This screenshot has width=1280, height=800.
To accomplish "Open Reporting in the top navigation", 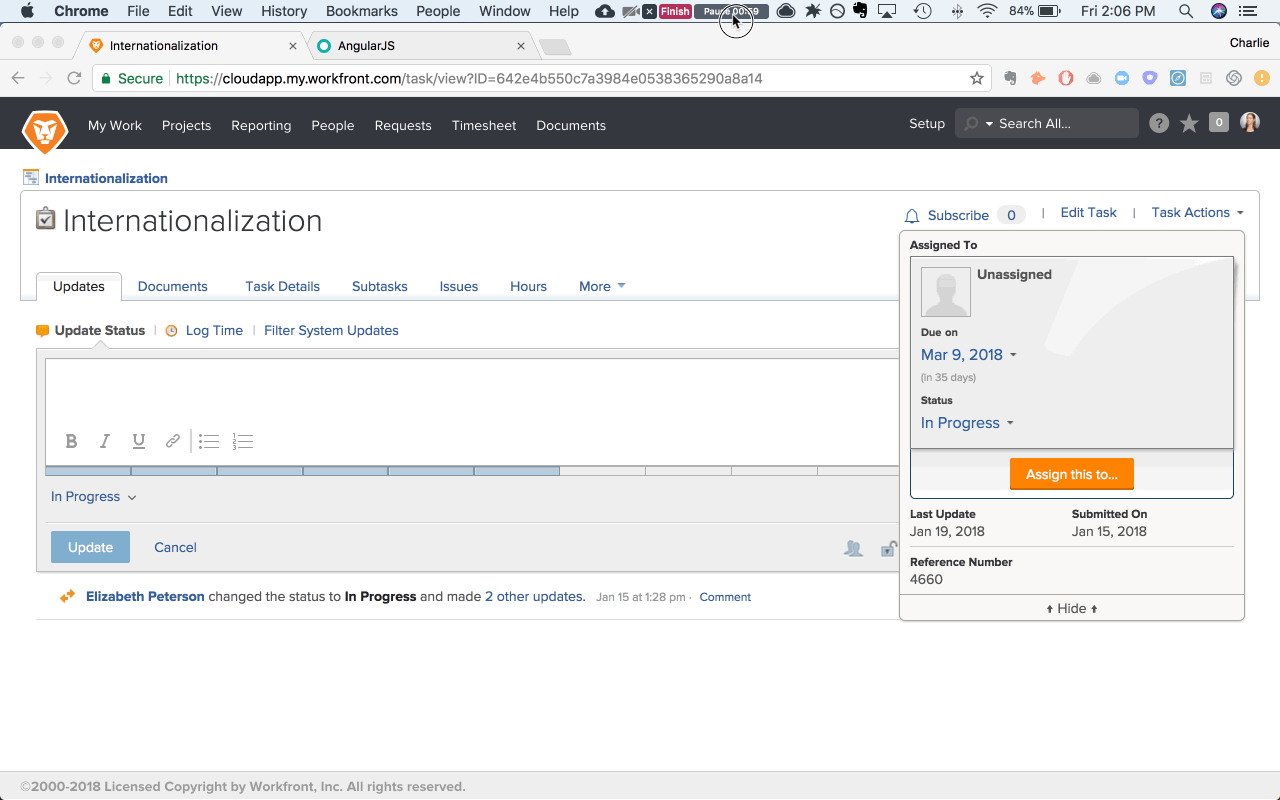I will point(261,125).
